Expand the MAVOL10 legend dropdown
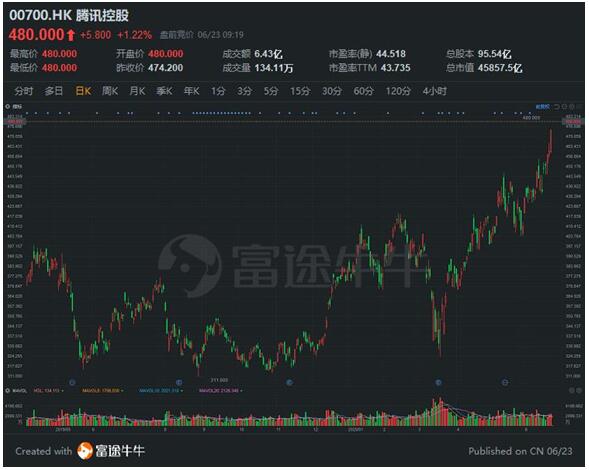Viewport: 589px width, 470px height. pyautogui.click(x=182, y=391)
